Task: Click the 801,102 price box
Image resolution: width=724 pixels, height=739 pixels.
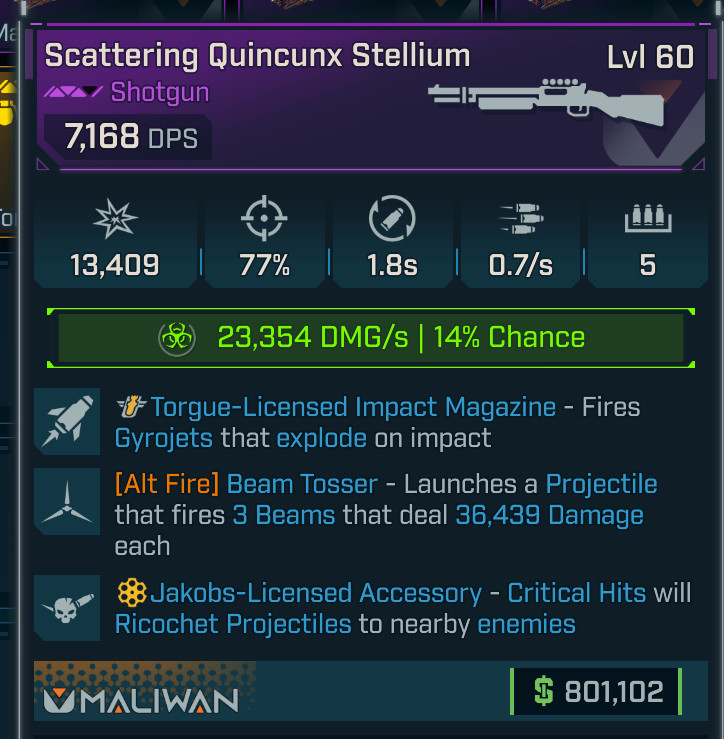Action: click(596, 691)
